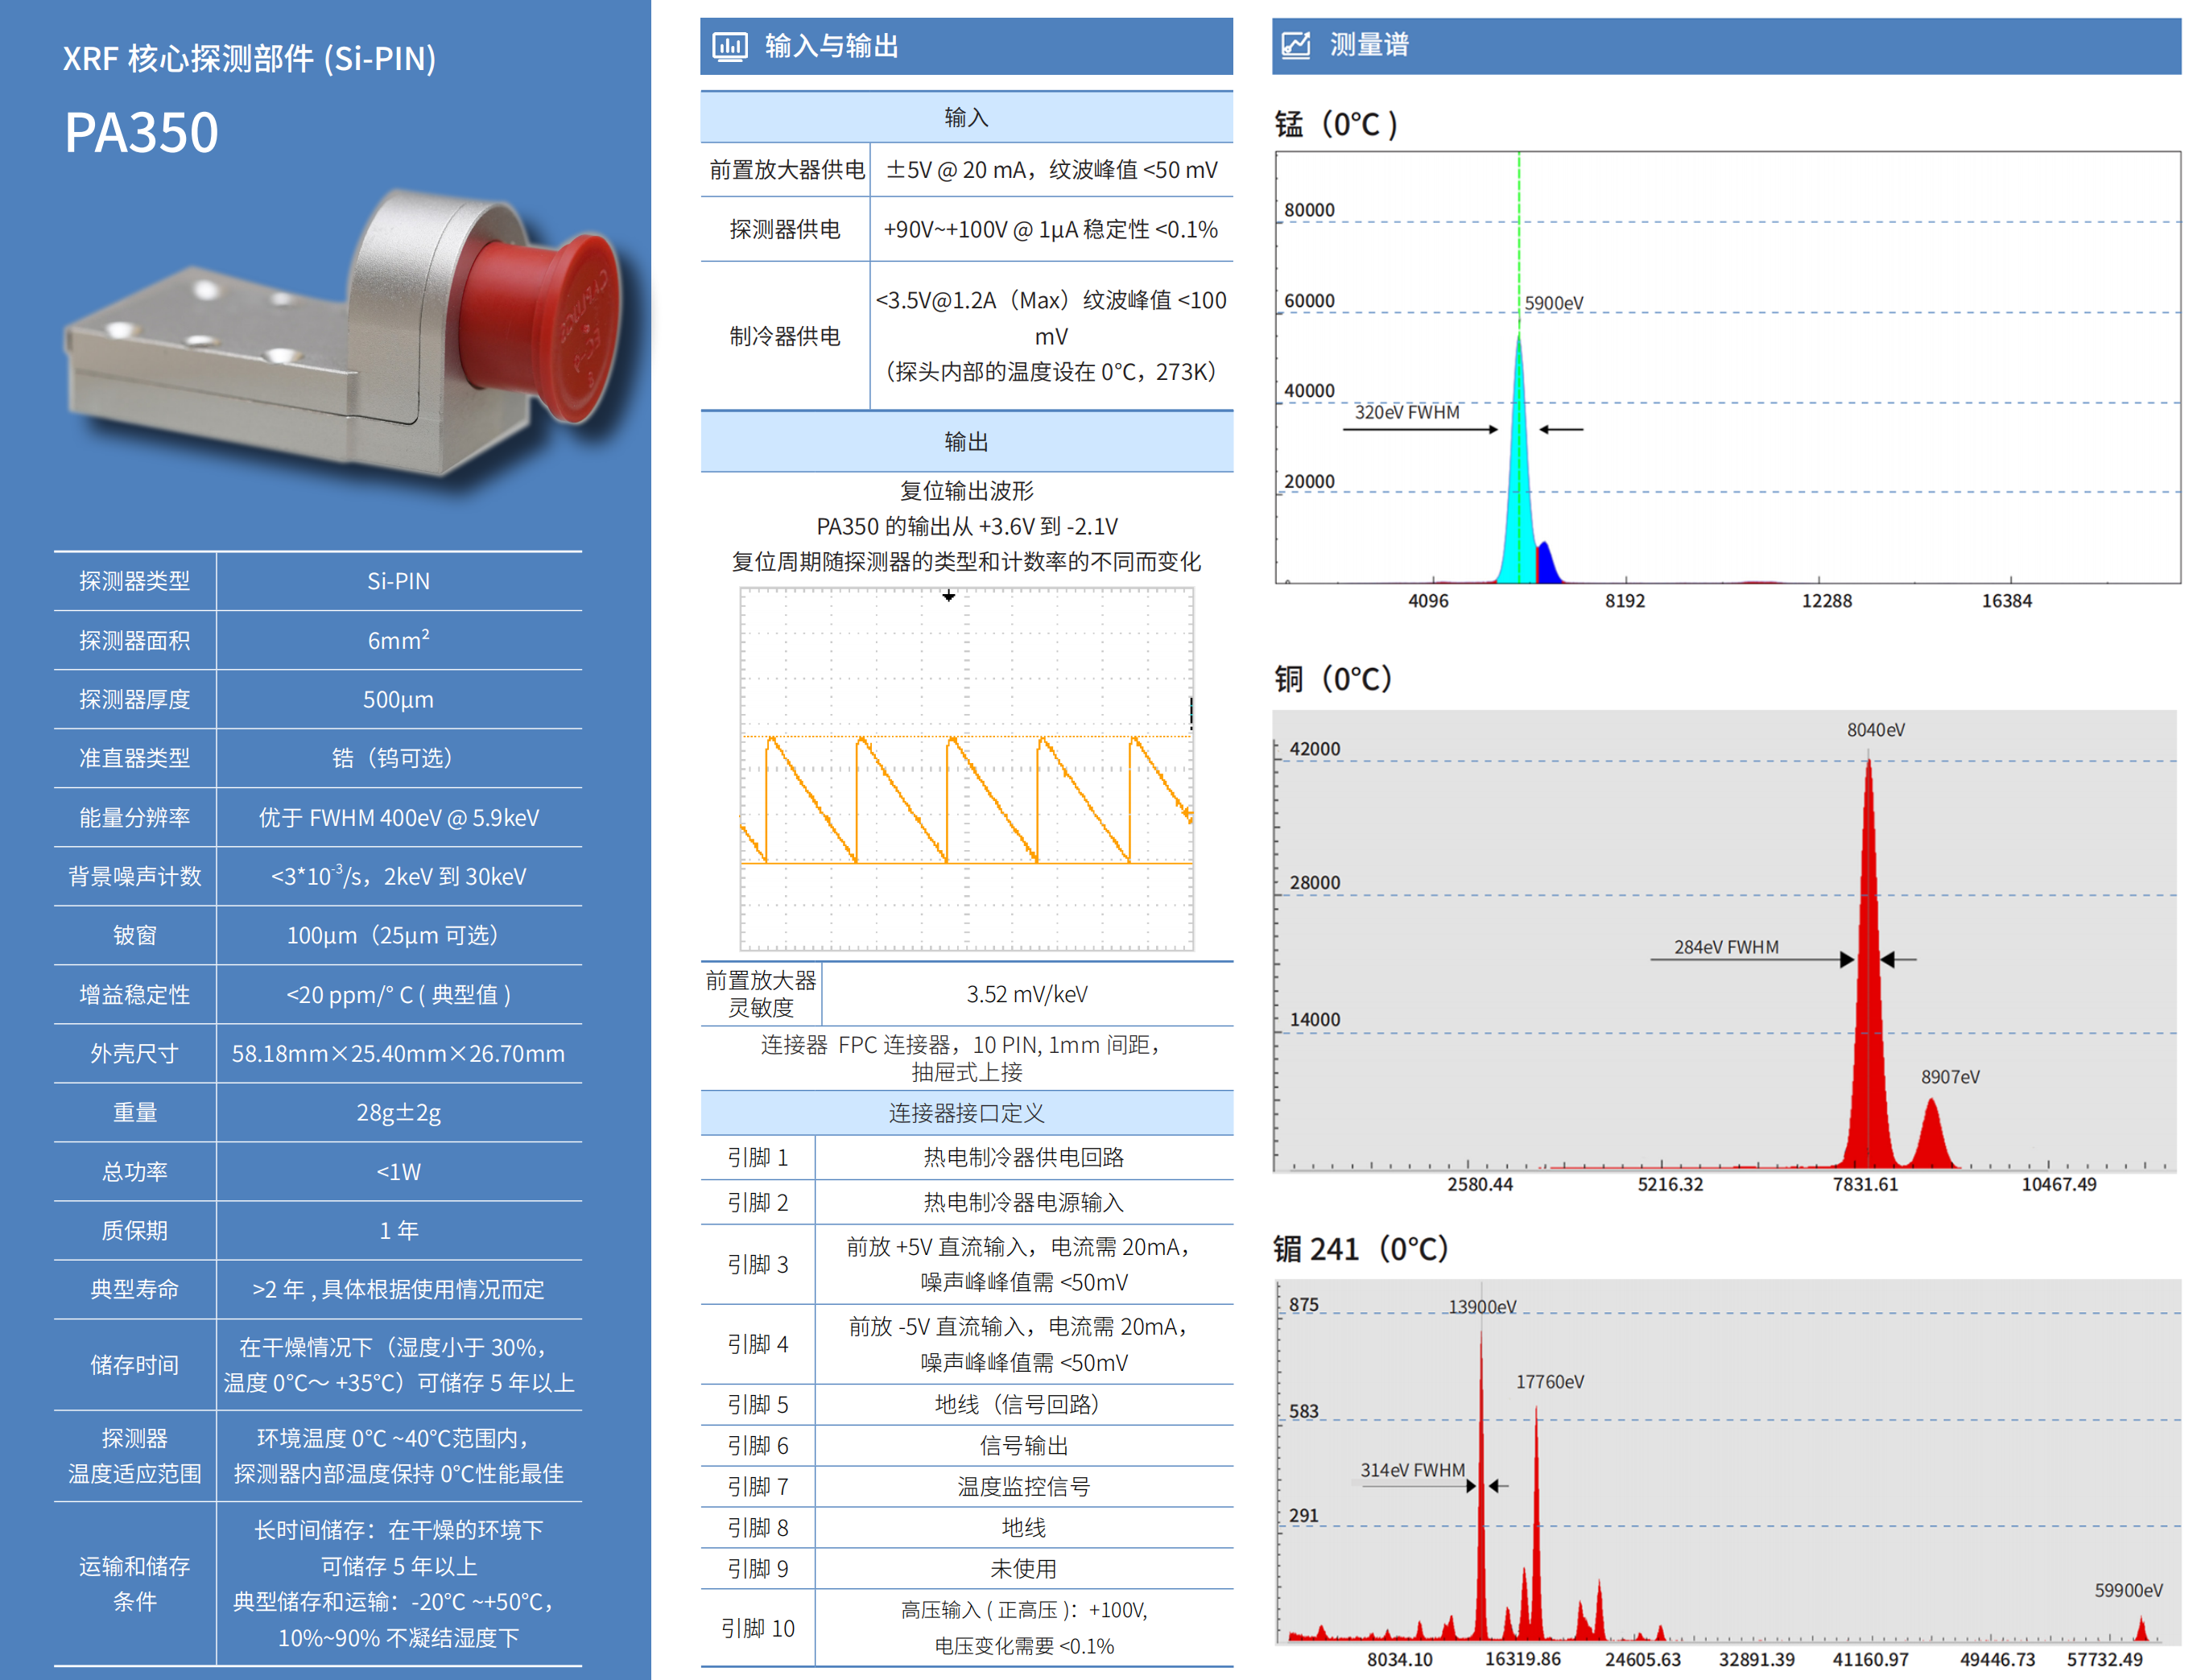
Task: Click the 信号输出 pin description
Action: [x=1023, y=1445]
